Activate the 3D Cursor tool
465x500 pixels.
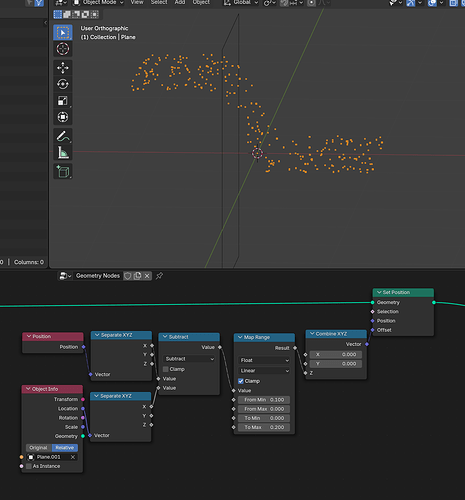click(x=63, y=49)
